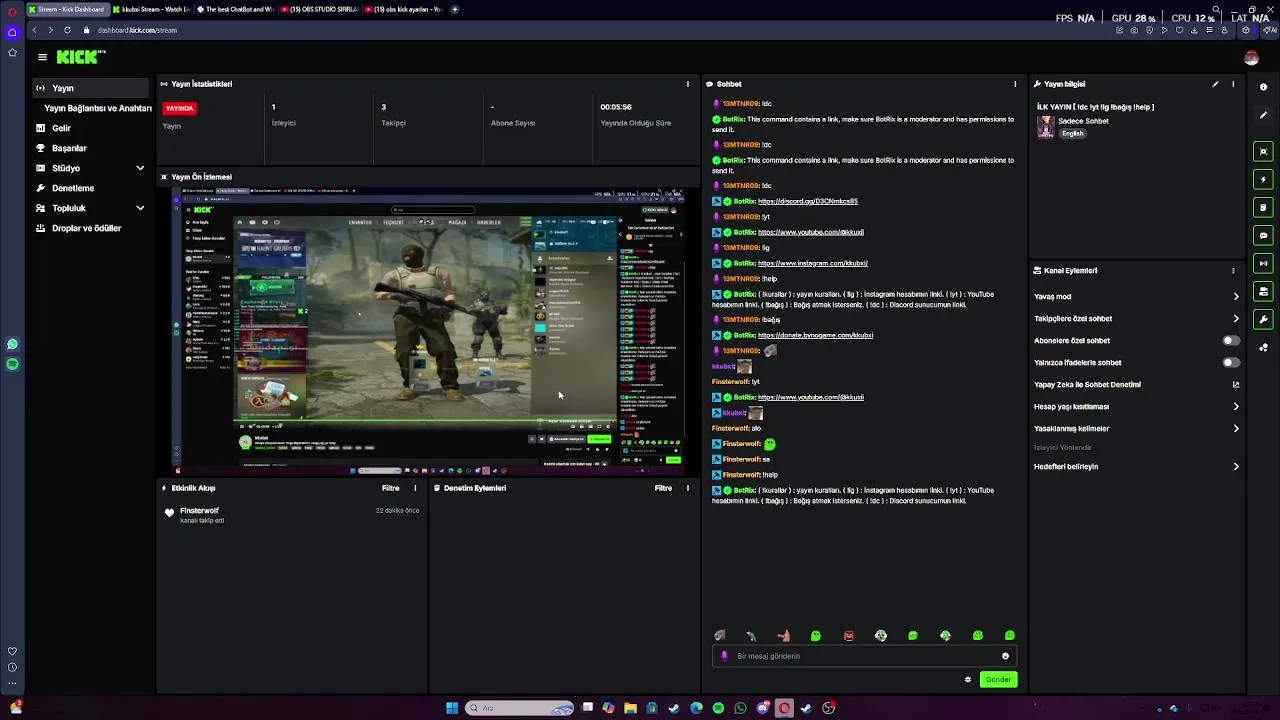Open Denetleme in the sidebar

tap(73, 188)
